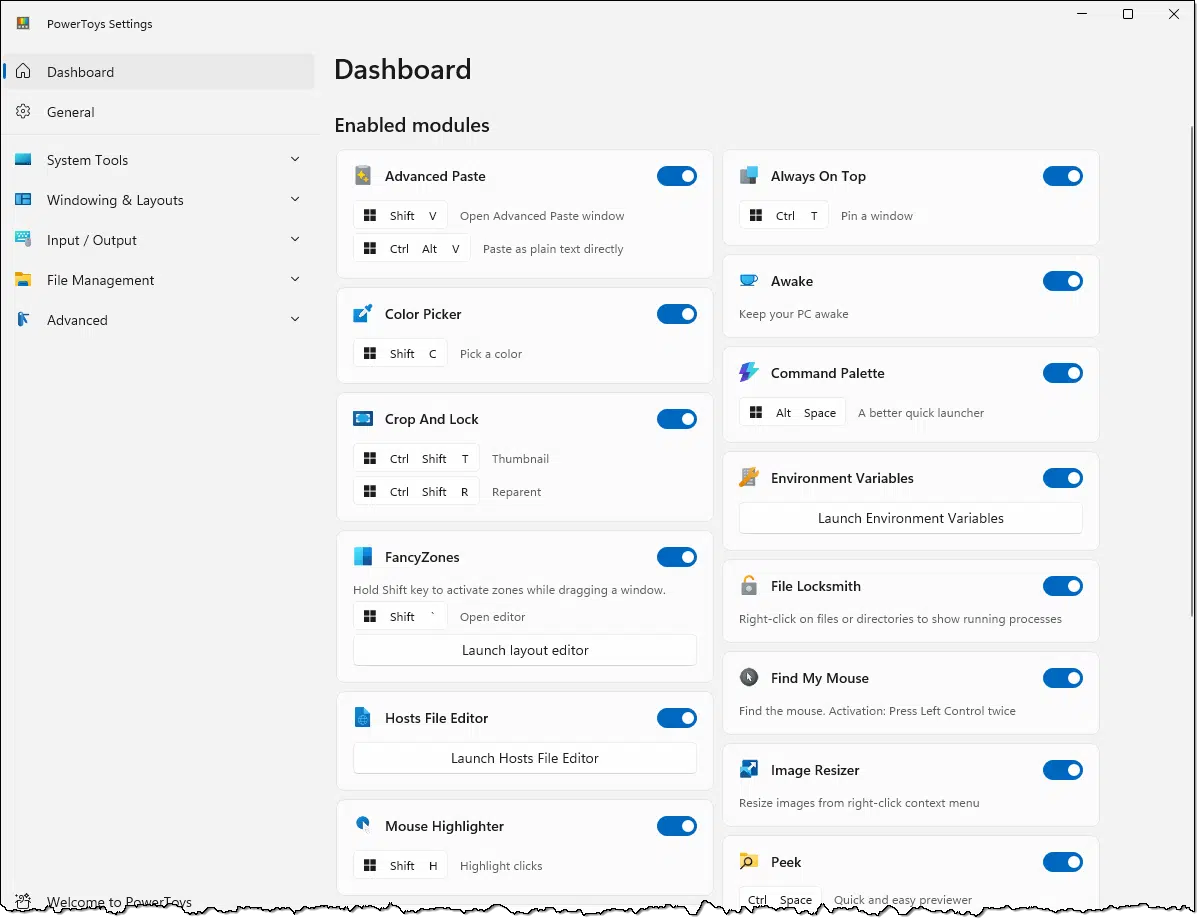Screen dimensions: 1200x923
Task: Click the General gear icon in sidebar
Action: [24, 112]
